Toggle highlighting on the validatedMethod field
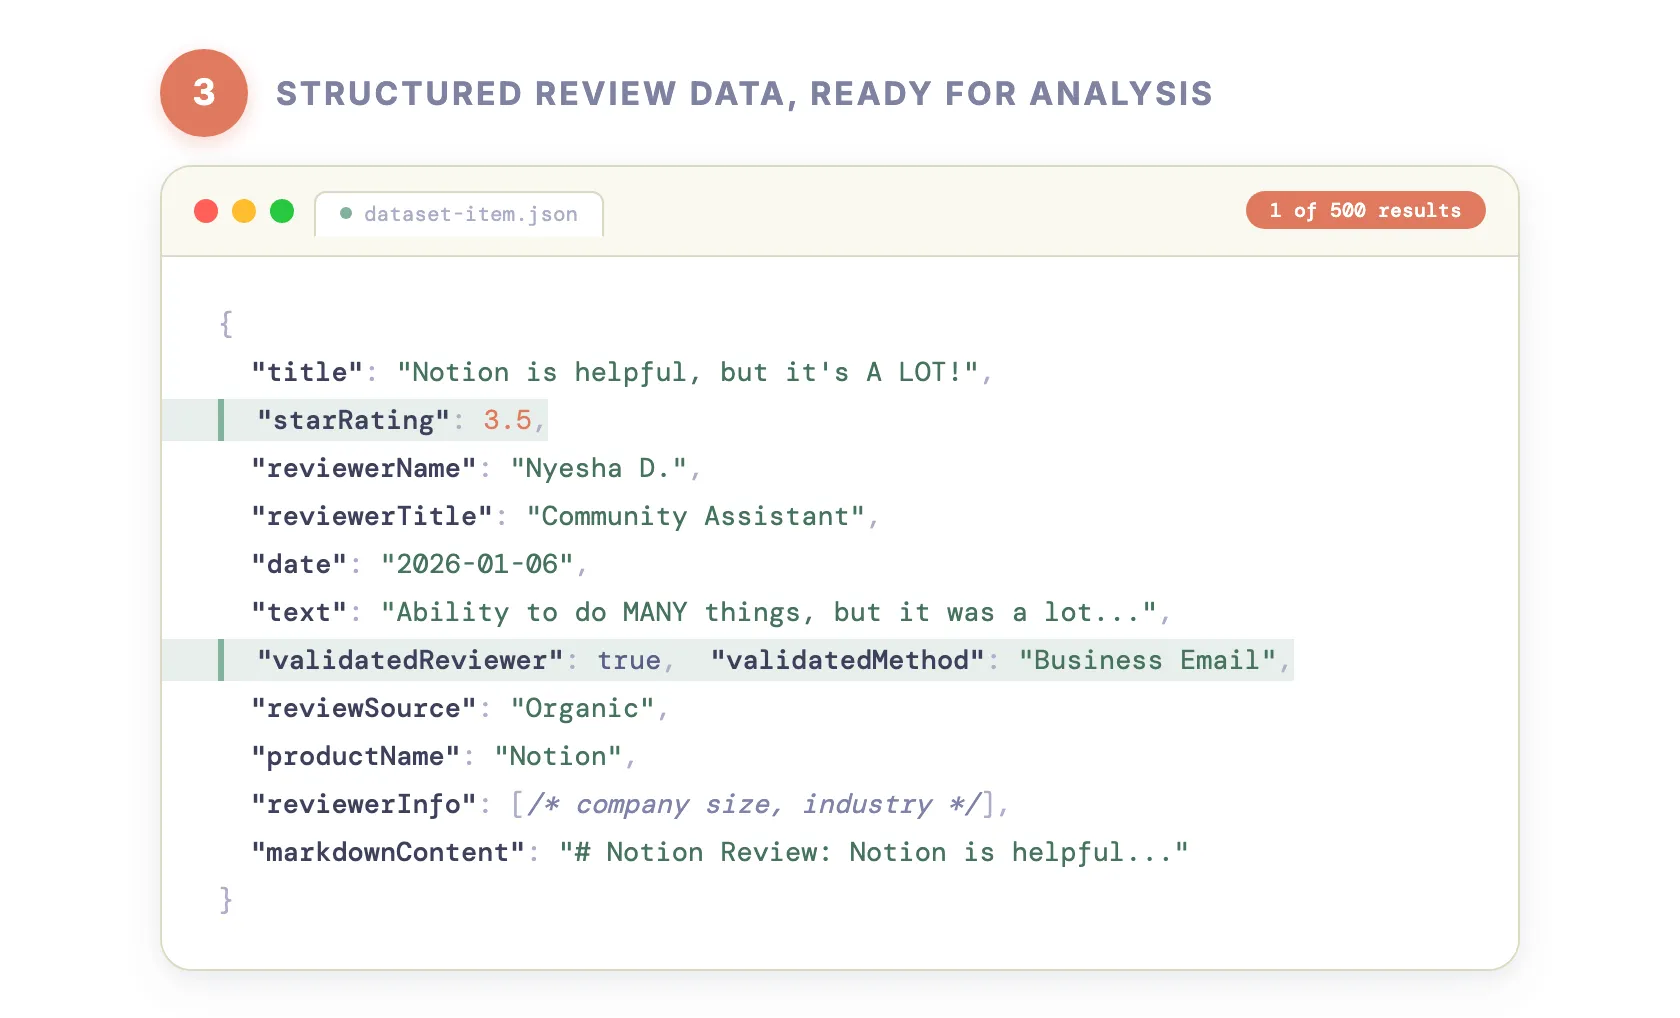The image size is (1680, 1018). coord(845,660)
